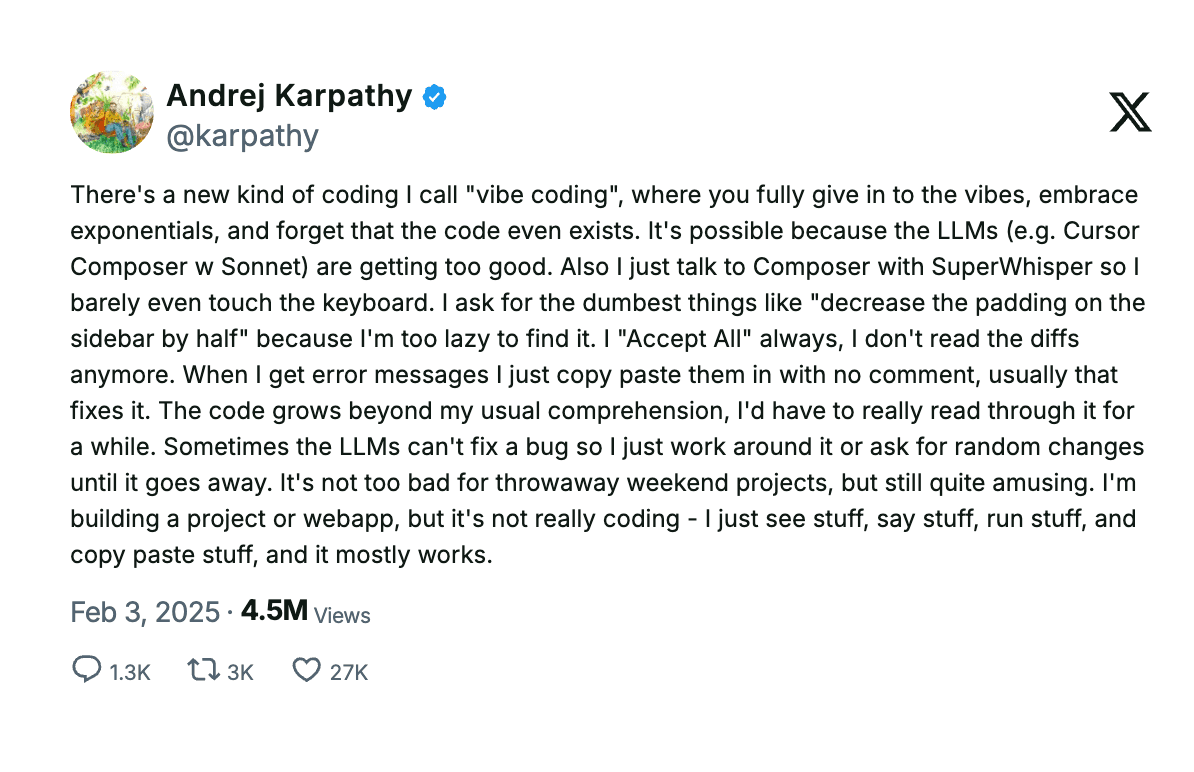Click the X logo
Screen dimensions: 1194x772
tap(1130, 112)
